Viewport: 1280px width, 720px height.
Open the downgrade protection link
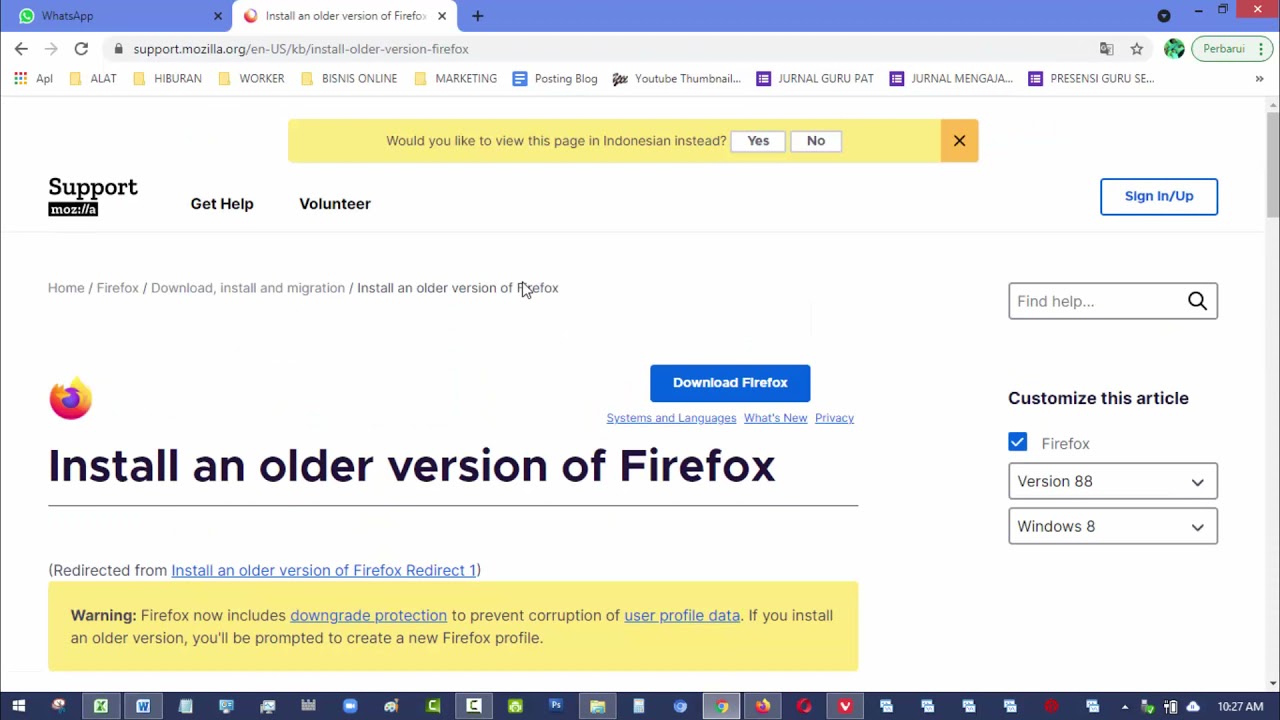pyautogui.click(x=368, y=615)
